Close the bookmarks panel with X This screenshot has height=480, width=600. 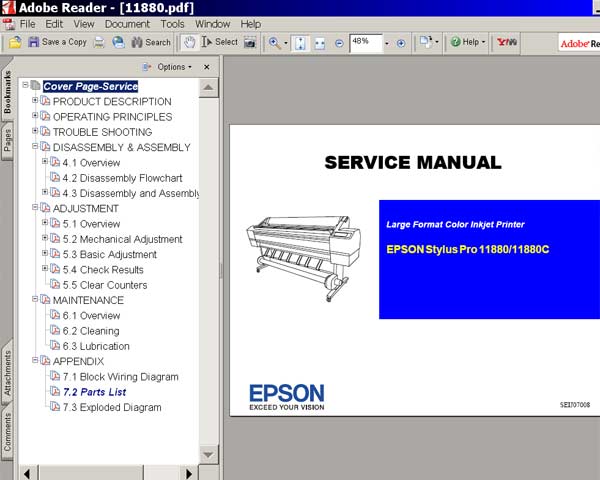pyautogui.click(x=207, y=67)
